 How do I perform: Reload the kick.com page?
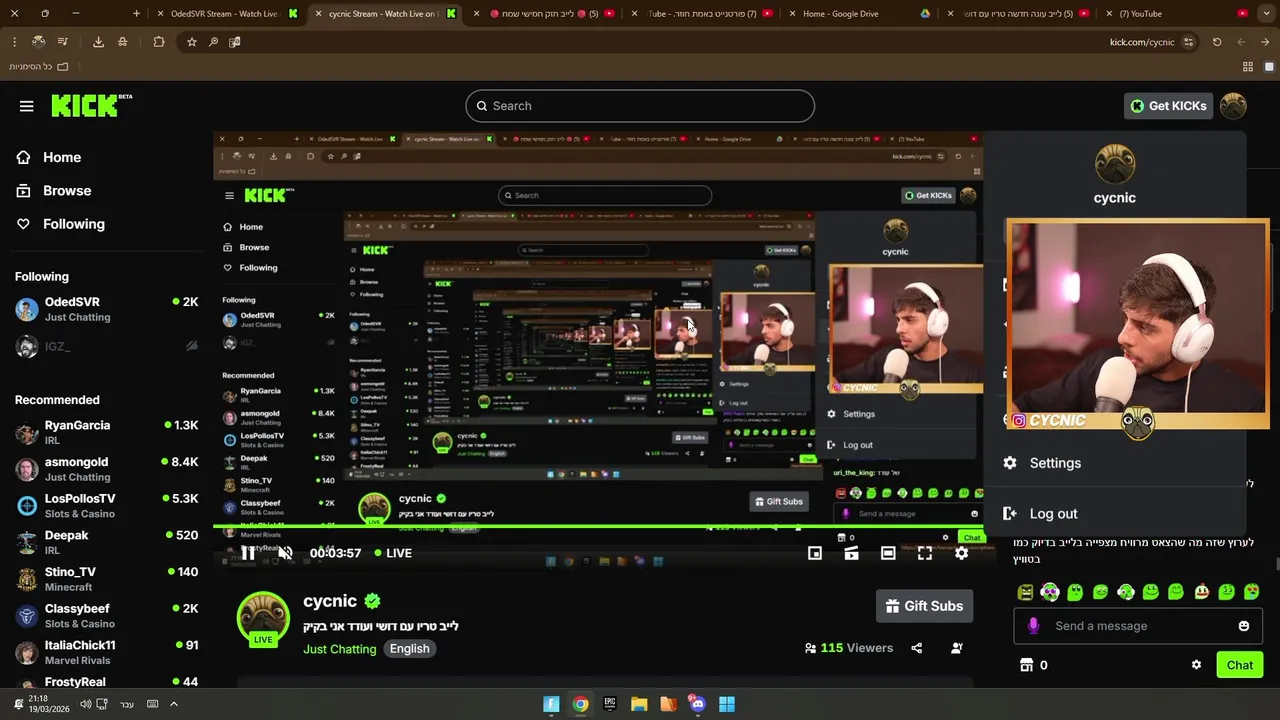(1217, 42)
